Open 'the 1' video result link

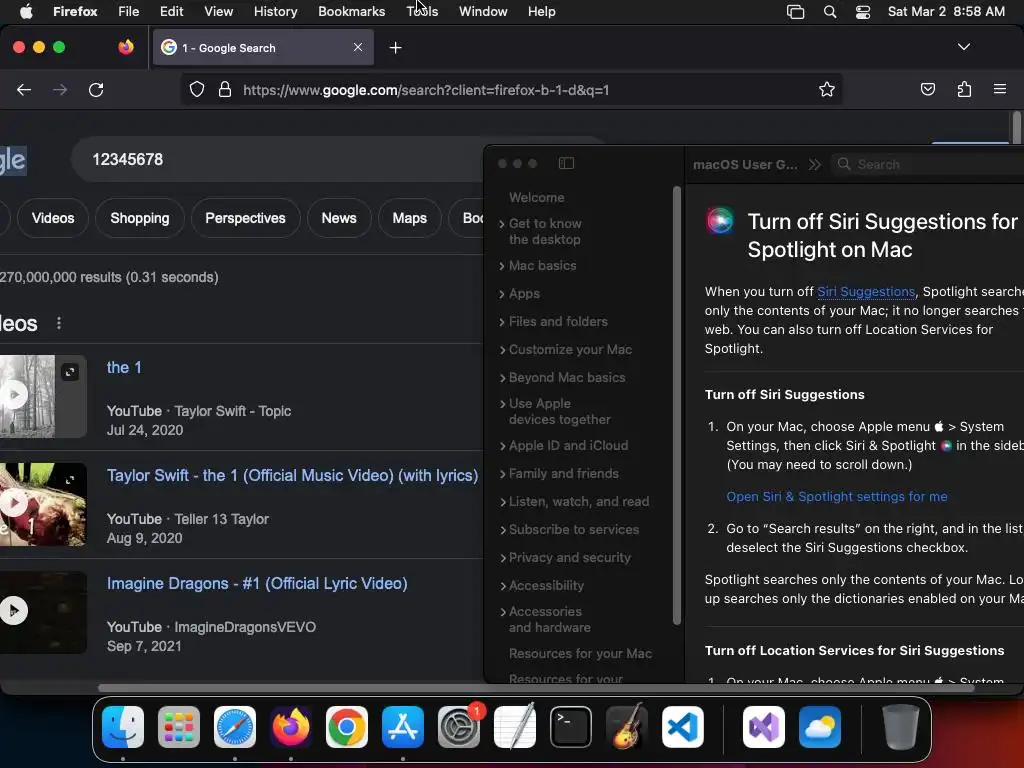(x=124, y=368)
